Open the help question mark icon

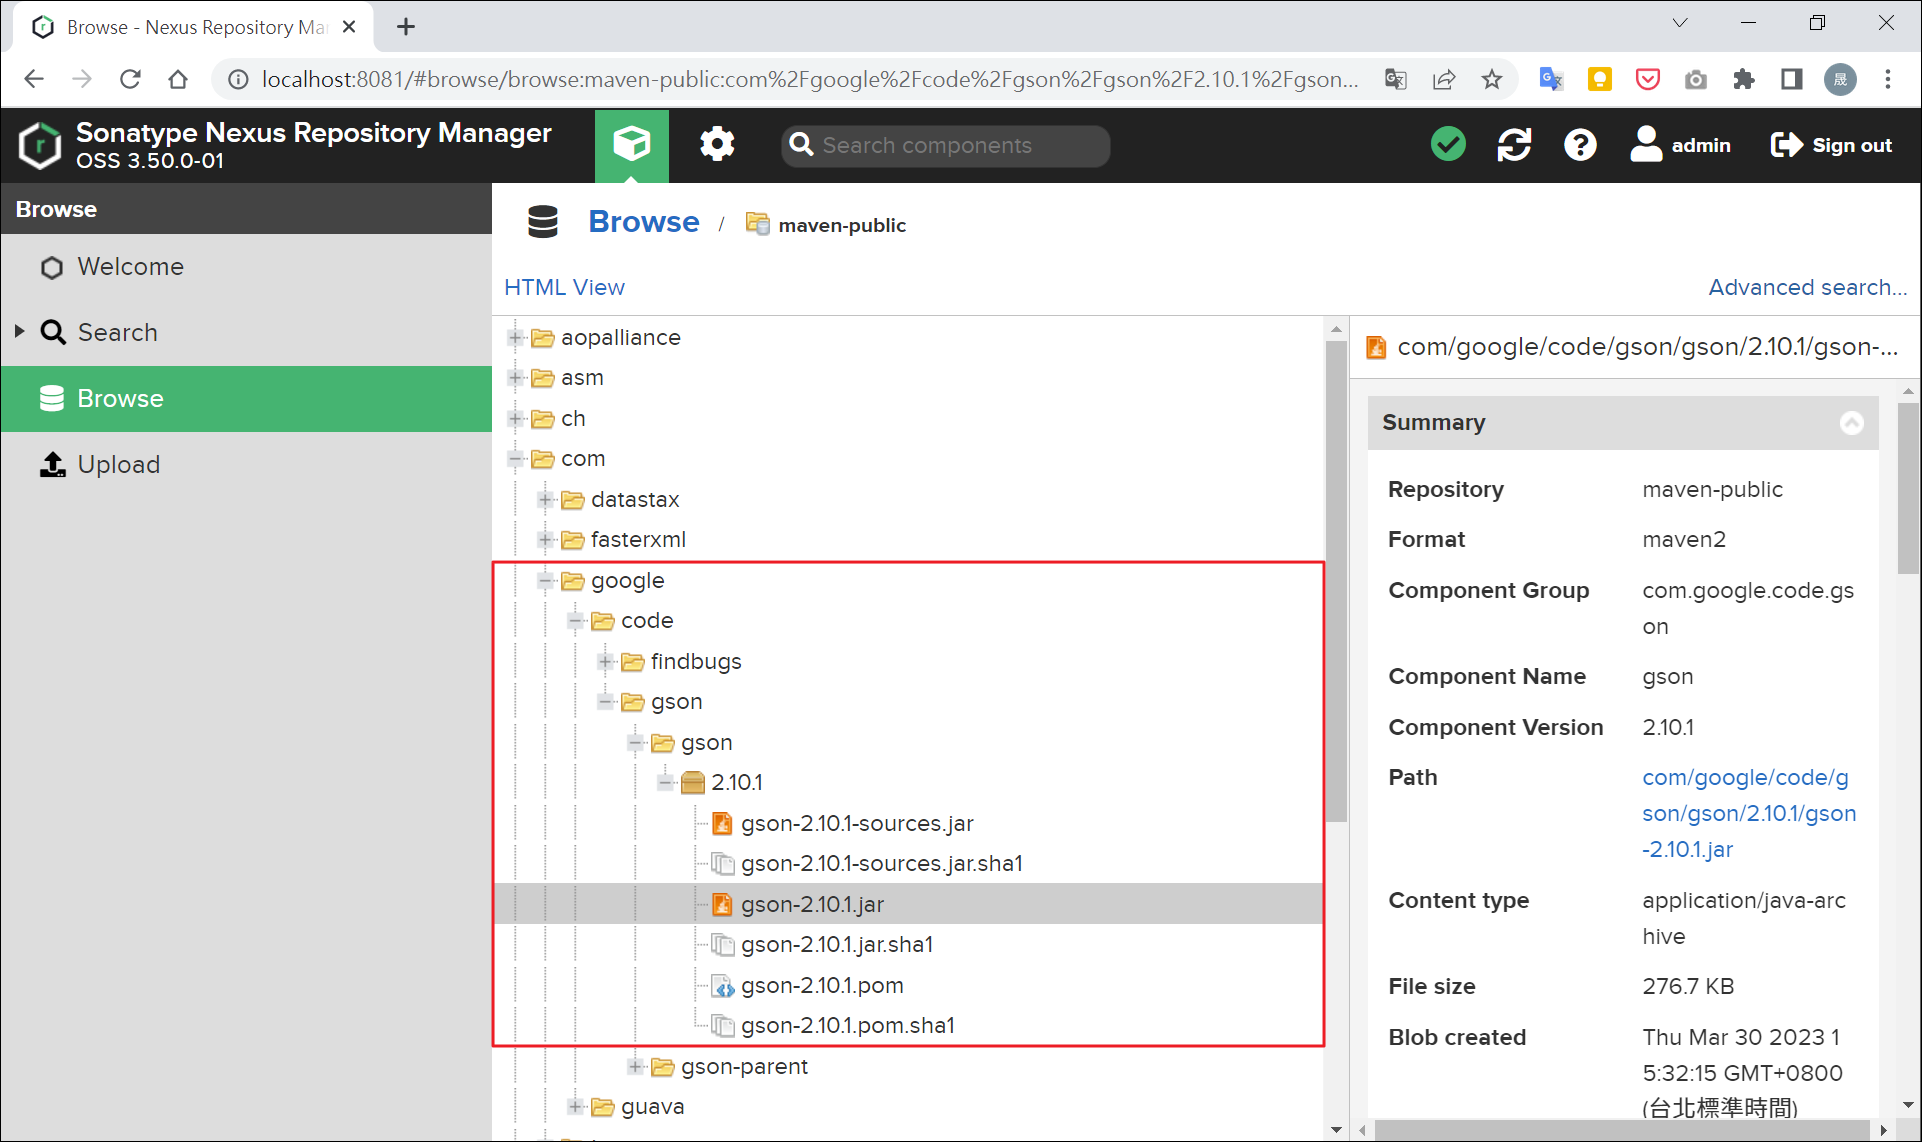tap(1579, 144)
